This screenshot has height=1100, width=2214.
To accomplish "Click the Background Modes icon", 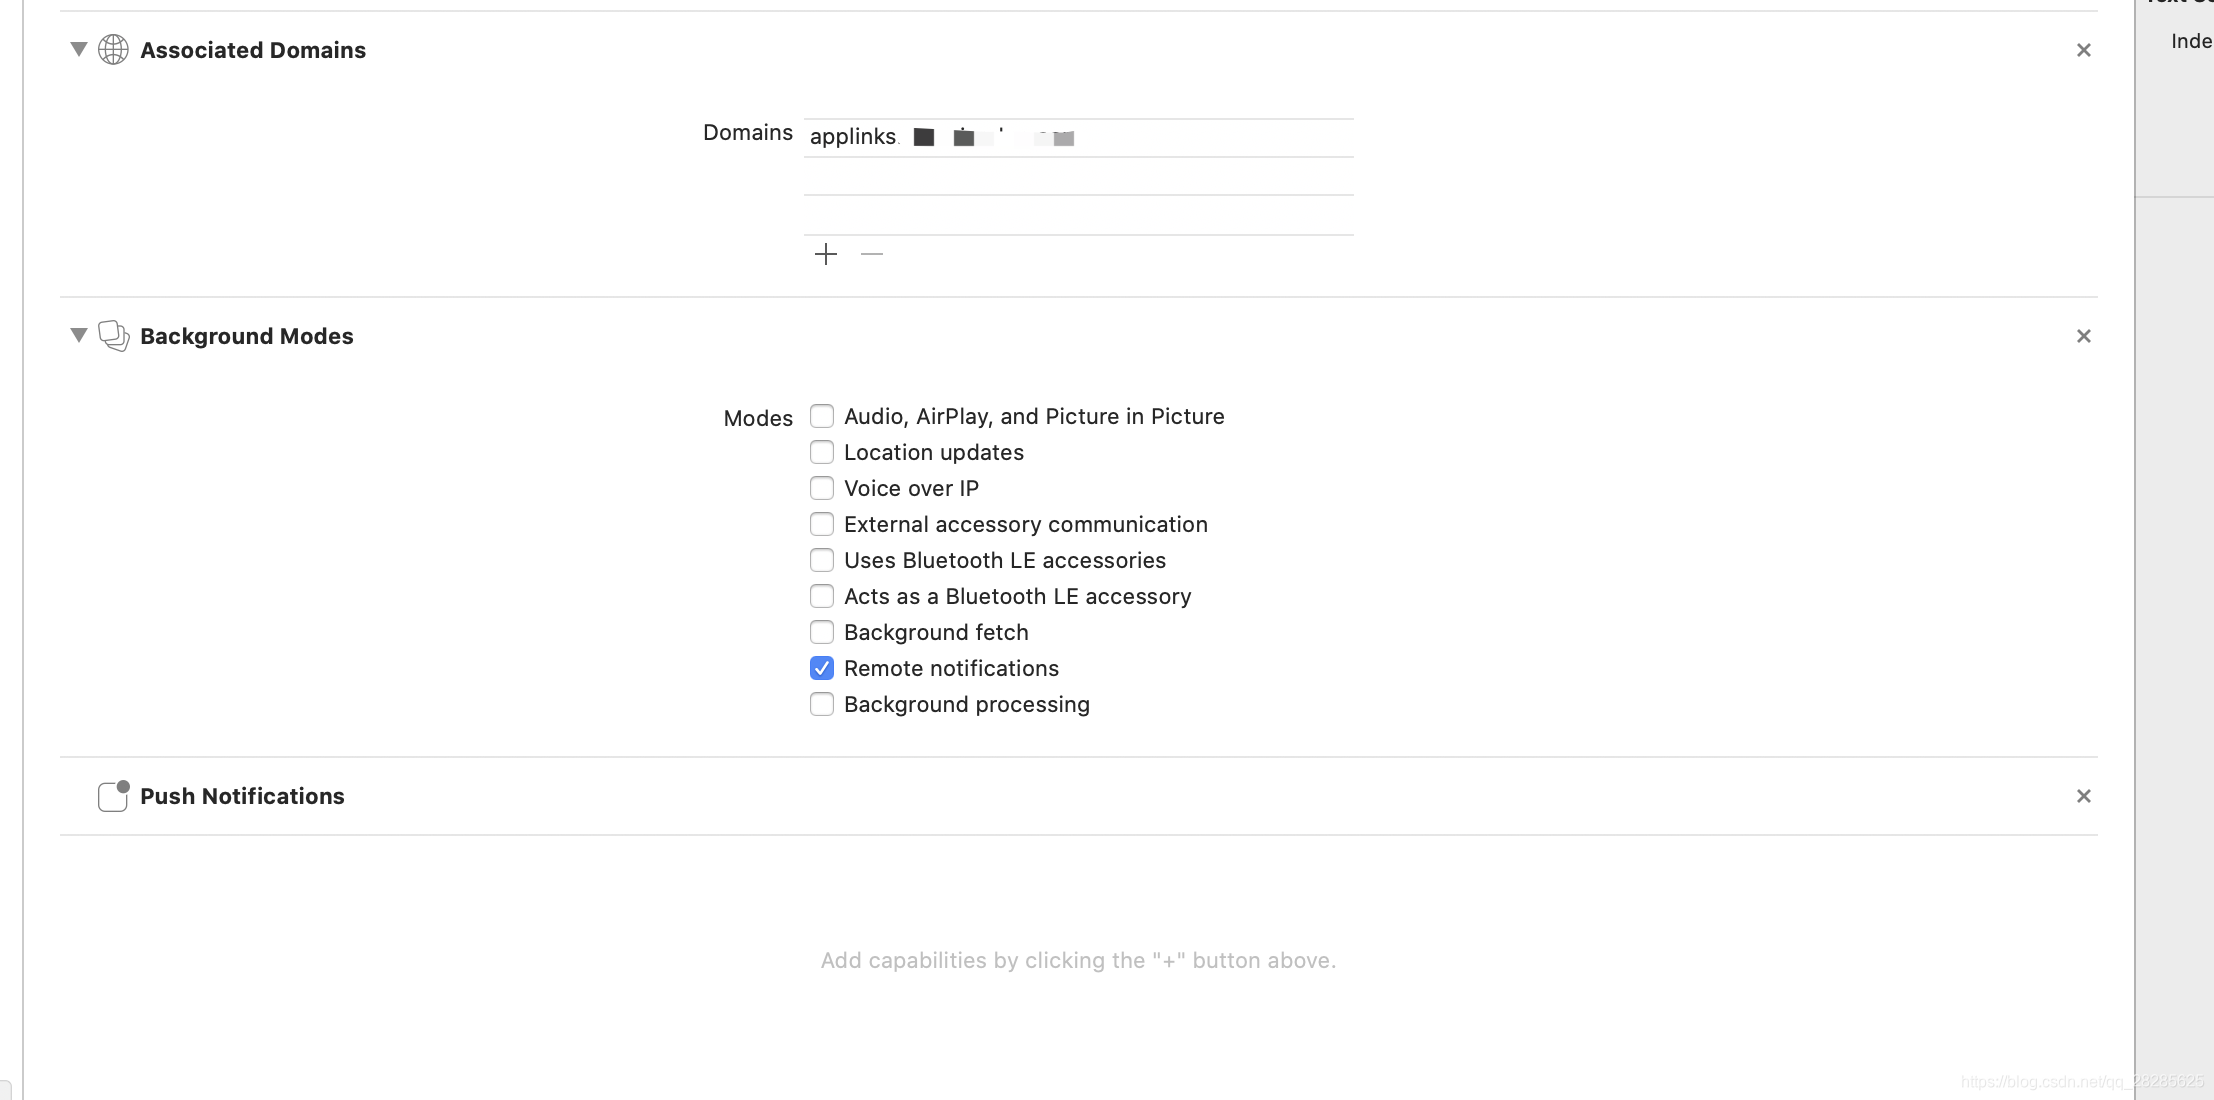I will (113, 335).
